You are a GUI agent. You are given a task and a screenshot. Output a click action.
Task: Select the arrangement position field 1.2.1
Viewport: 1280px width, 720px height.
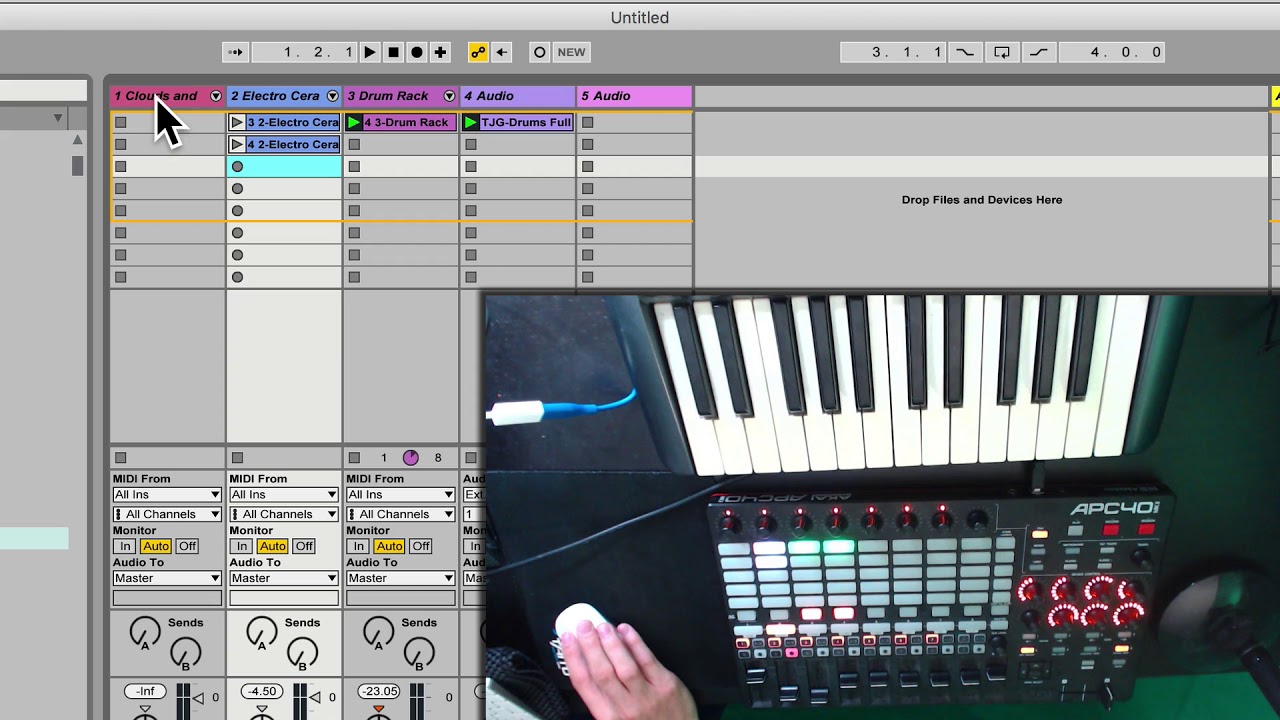[x=305, y=52]
